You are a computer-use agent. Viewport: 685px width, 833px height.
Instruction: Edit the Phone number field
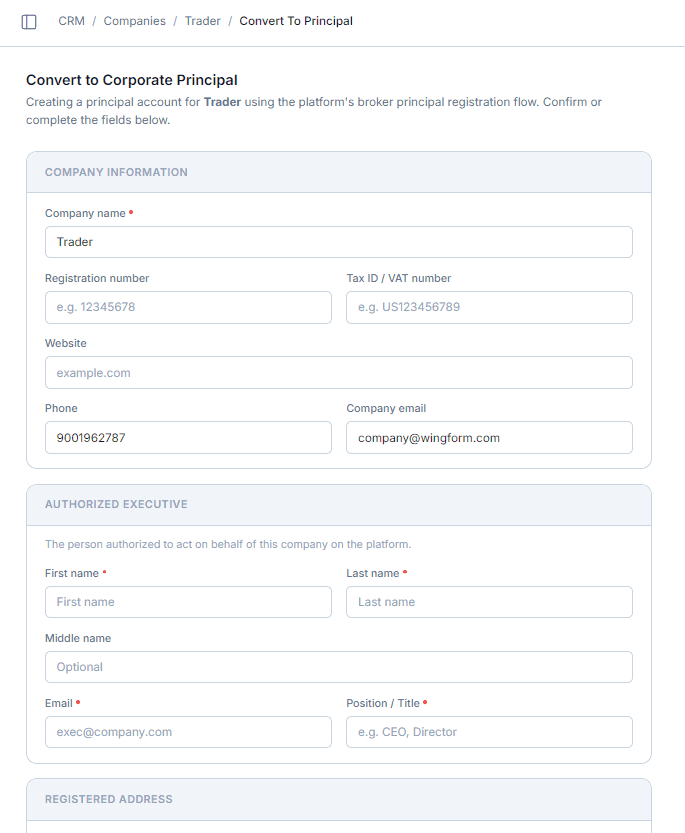click(188, 437)
